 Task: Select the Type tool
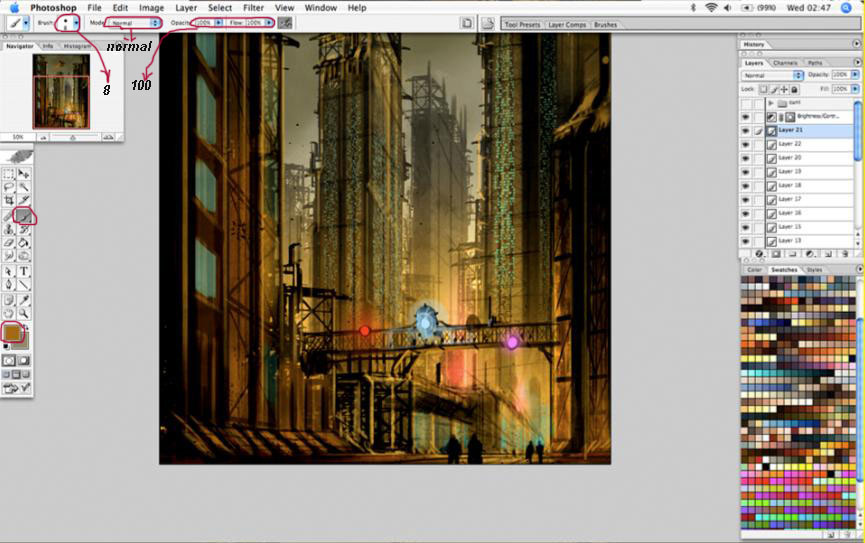[24, 272]
